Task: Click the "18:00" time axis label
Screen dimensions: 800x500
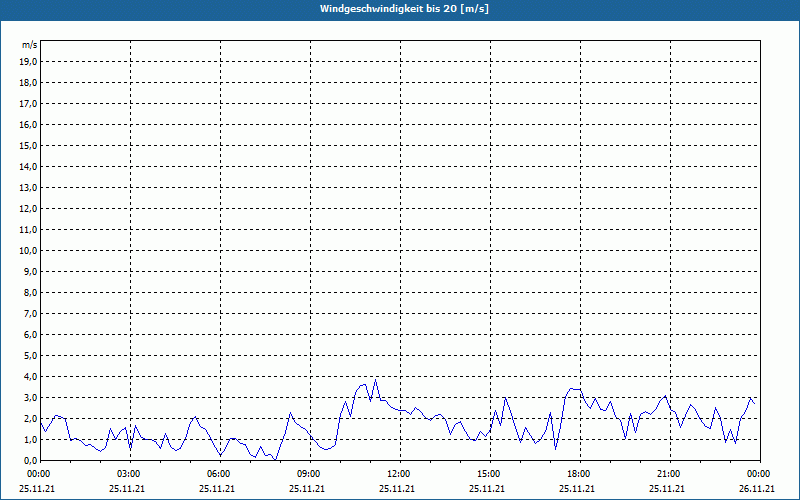Action: coord(580,474)
